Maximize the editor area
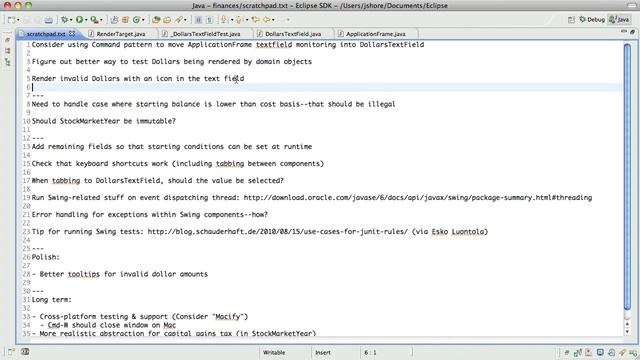Screen dimensions: 640x360 (632, 31)
